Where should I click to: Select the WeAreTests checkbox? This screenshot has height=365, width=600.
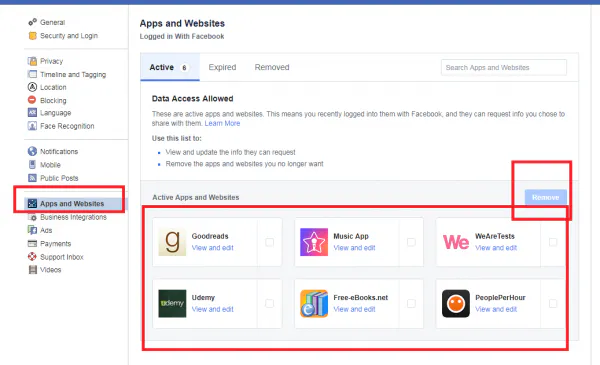(553, 242)
